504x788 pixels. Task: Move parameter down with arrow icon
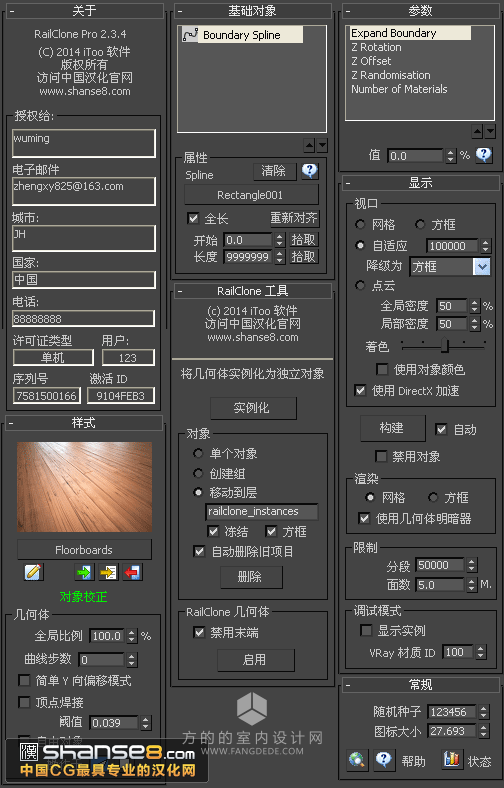(490, 132)
